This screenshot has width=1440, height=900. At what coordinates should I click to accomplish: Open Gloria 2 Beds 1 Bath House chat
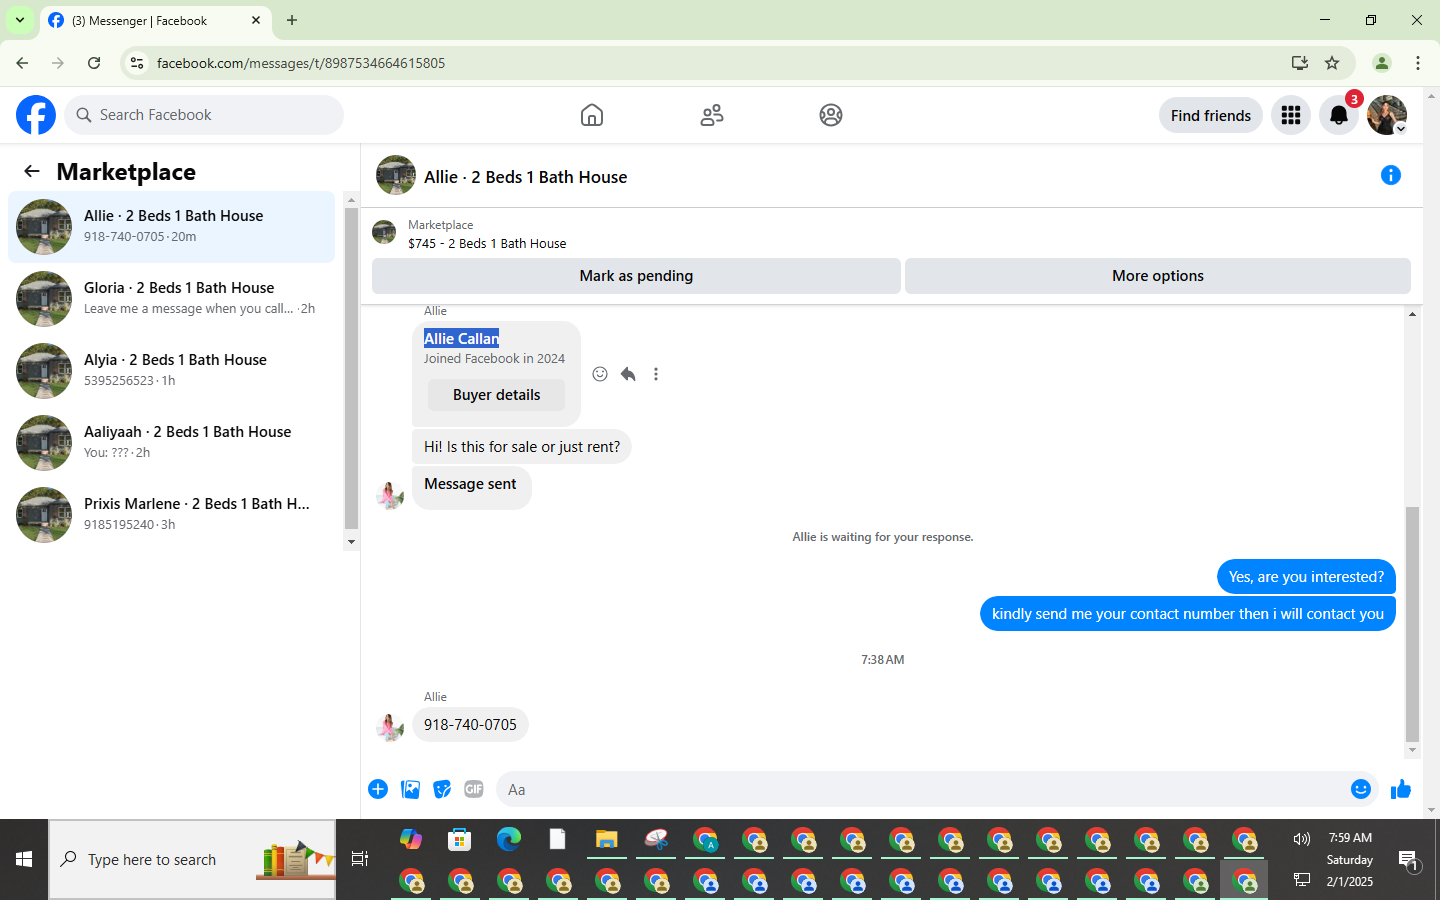[171, 299]
